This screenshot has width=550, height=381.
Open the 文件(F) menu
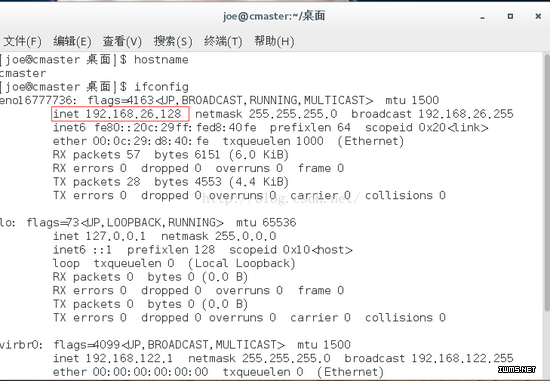22,41
